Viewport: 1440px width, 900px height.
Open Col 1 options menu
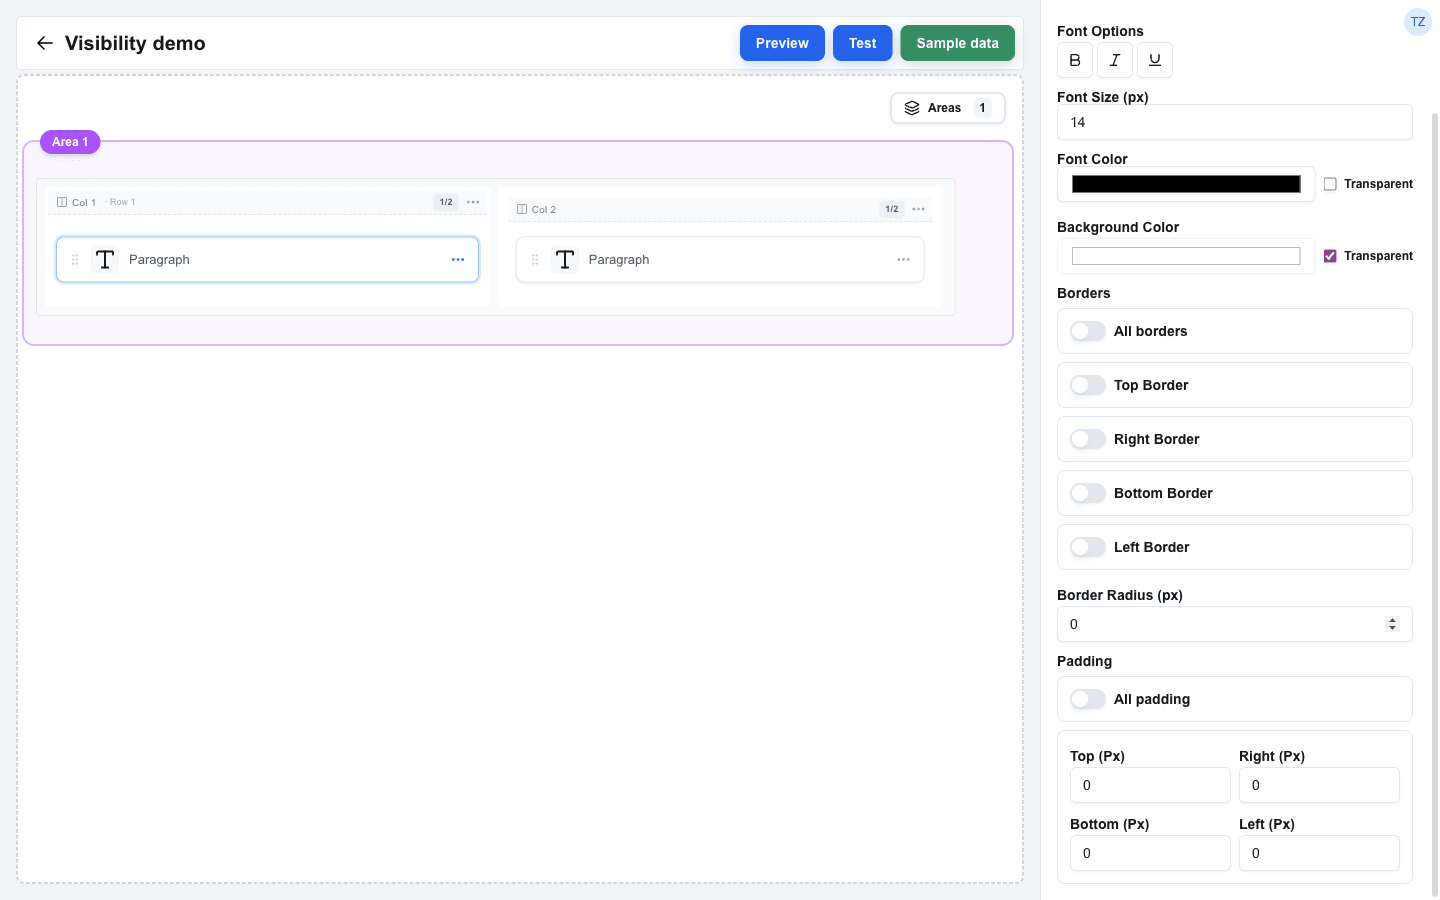[x=473, y=202]
